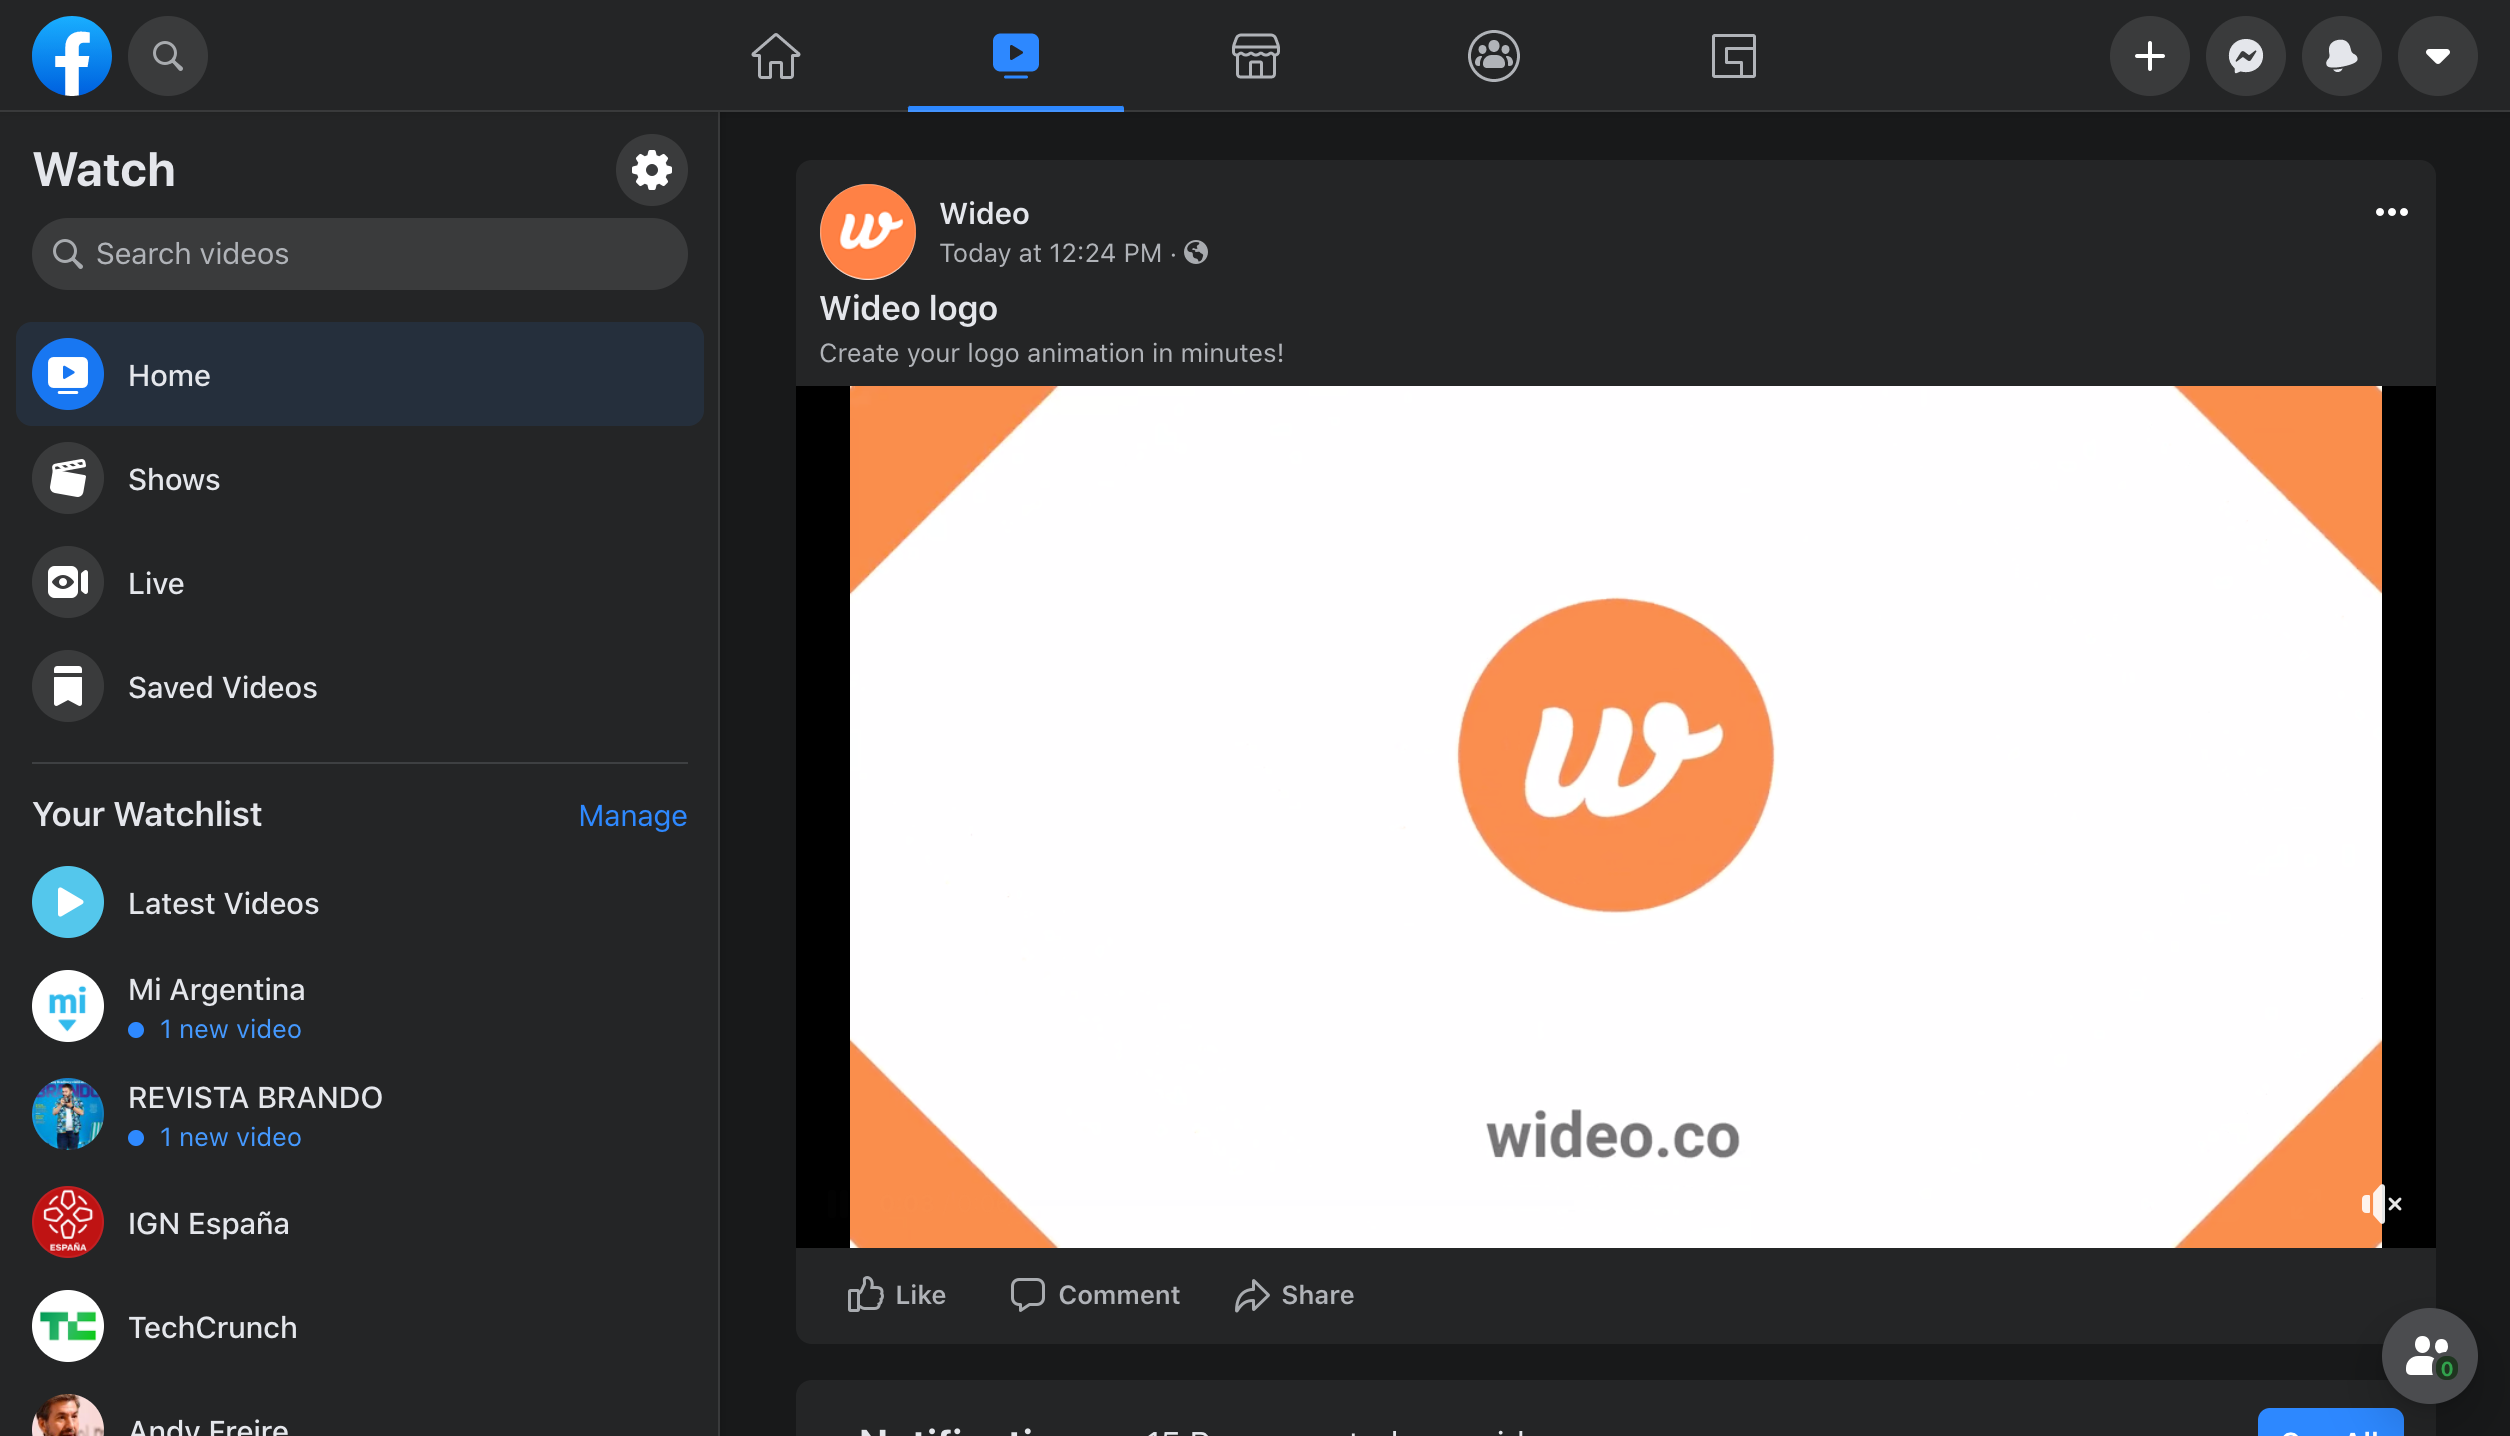This screenshot has height=1436, width=2510.
Task: Expand the account dropdown arrow
Action: pos(2438,56)
